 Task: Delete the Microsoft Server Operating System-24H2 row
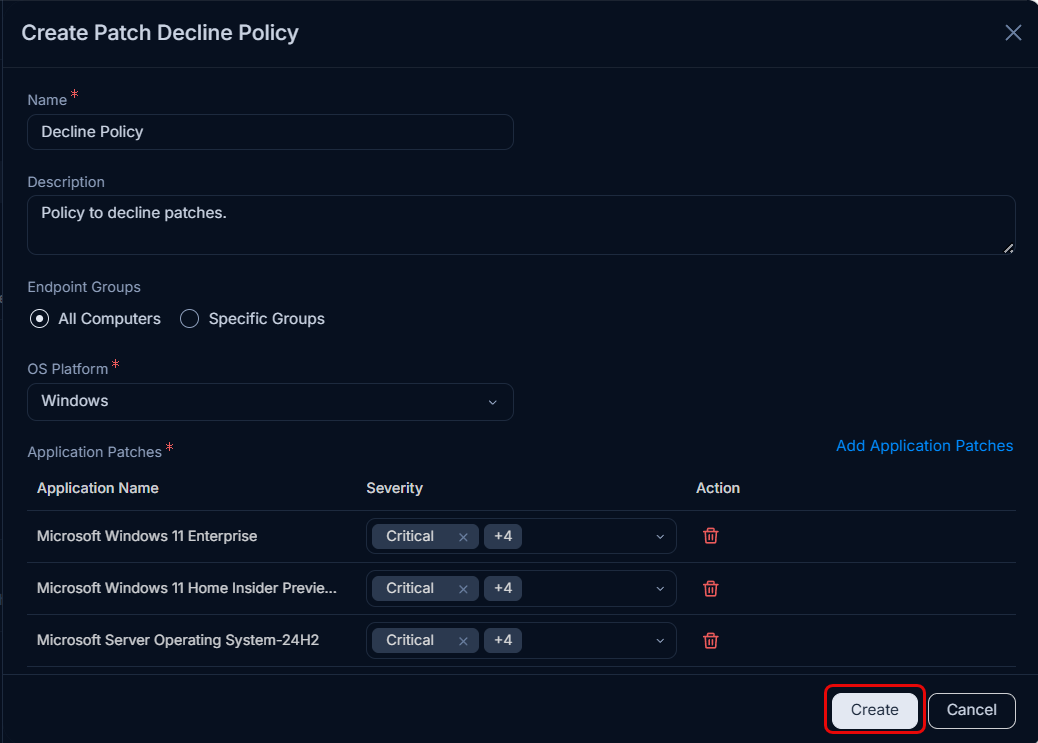coord(710,640)
